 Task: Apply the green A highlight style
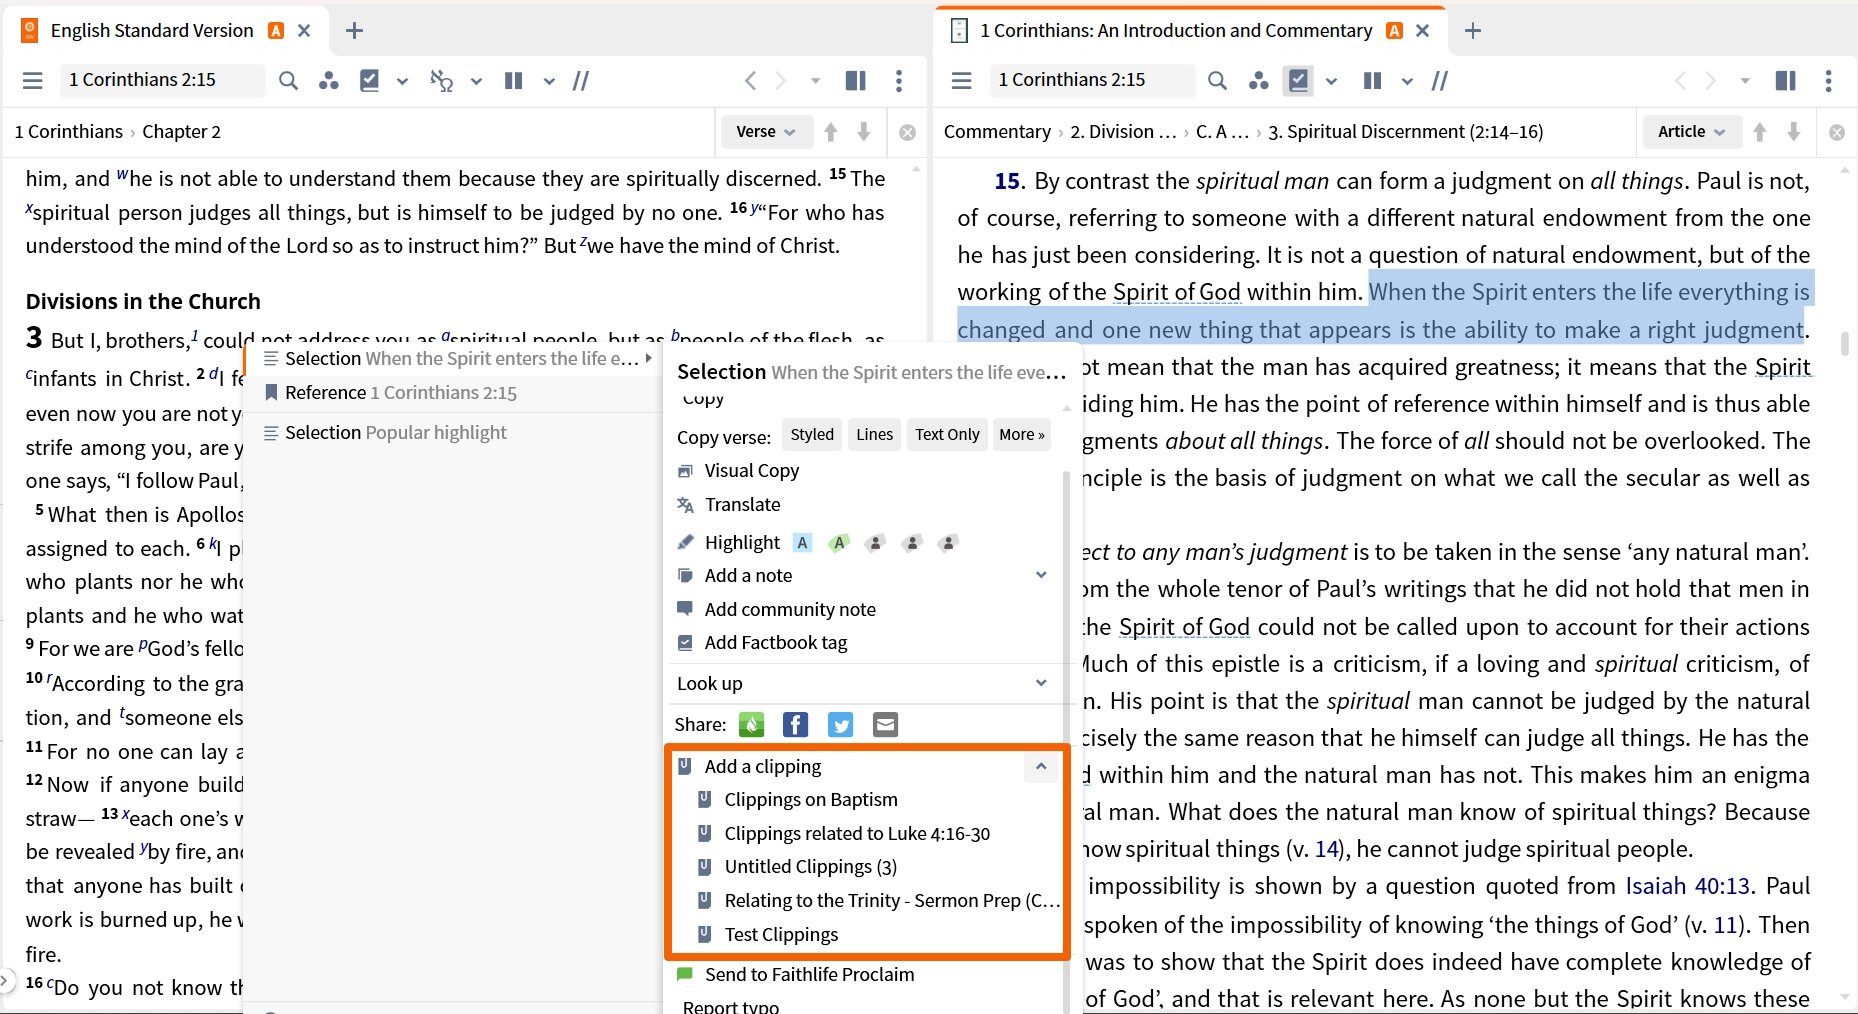point(839,543)
